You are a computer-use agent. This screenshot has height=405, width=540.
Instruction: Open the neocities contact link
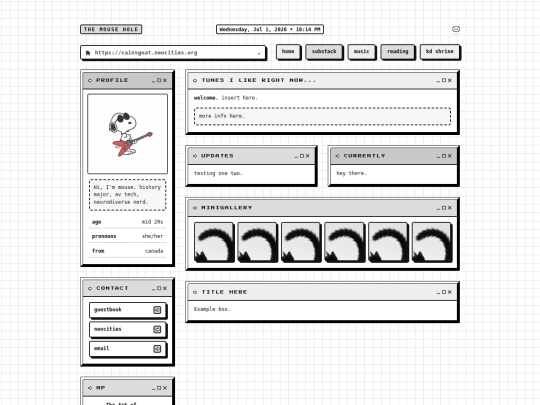128,330
